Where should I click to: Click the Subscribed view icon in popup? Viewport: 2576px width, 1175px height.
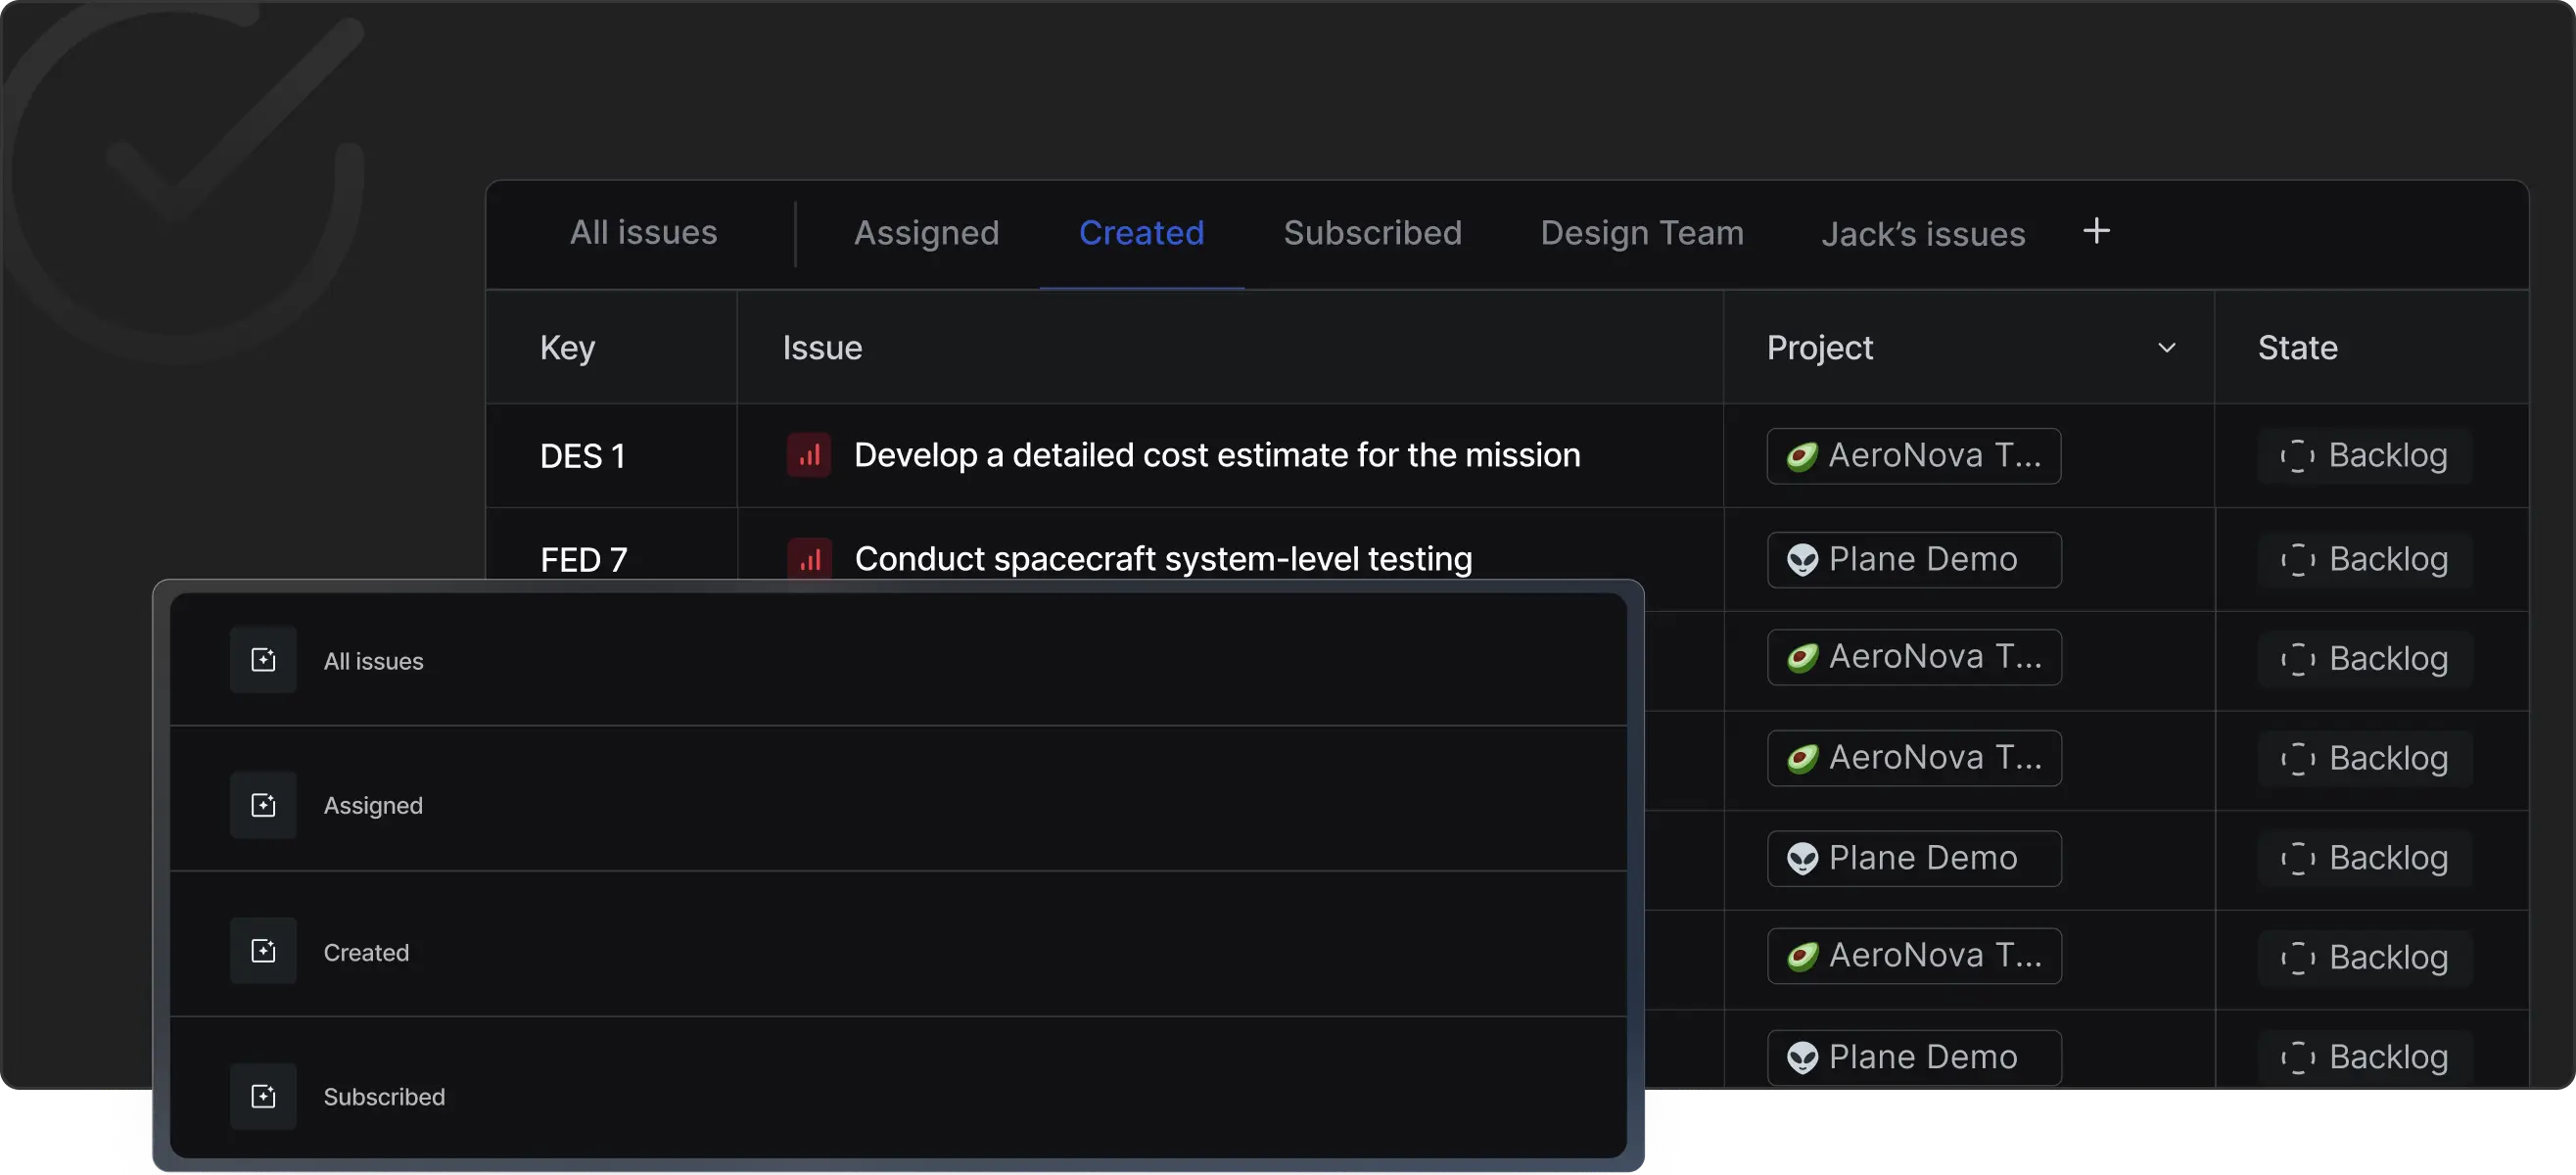tap(263, 1096)
